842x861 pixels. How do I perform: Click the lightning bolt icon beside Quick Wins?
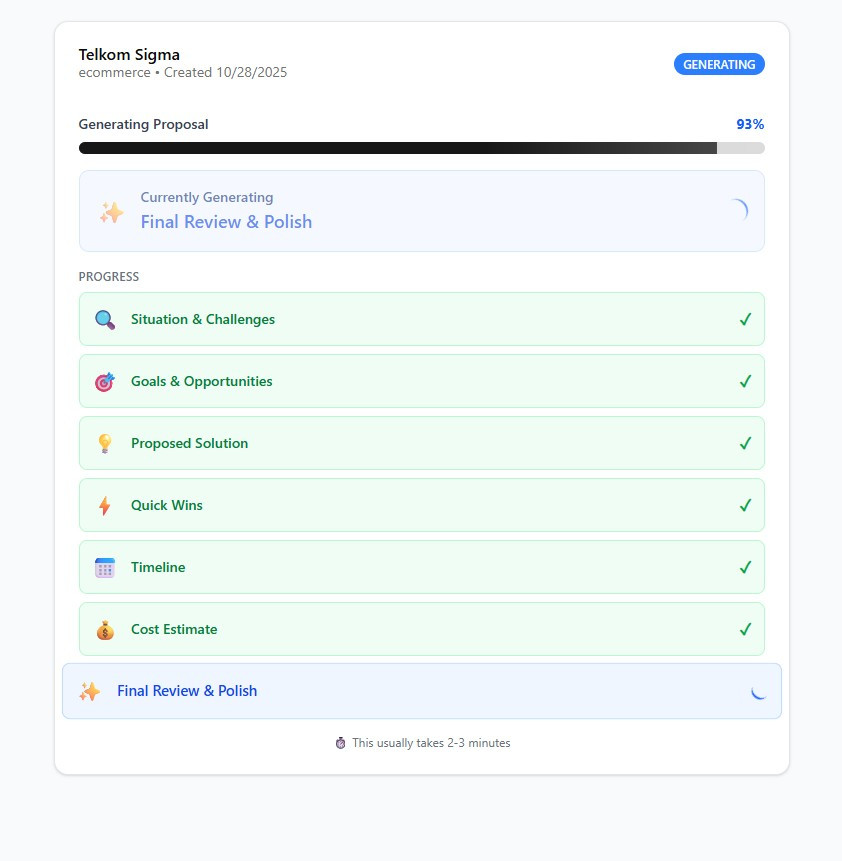coord(105,506)
